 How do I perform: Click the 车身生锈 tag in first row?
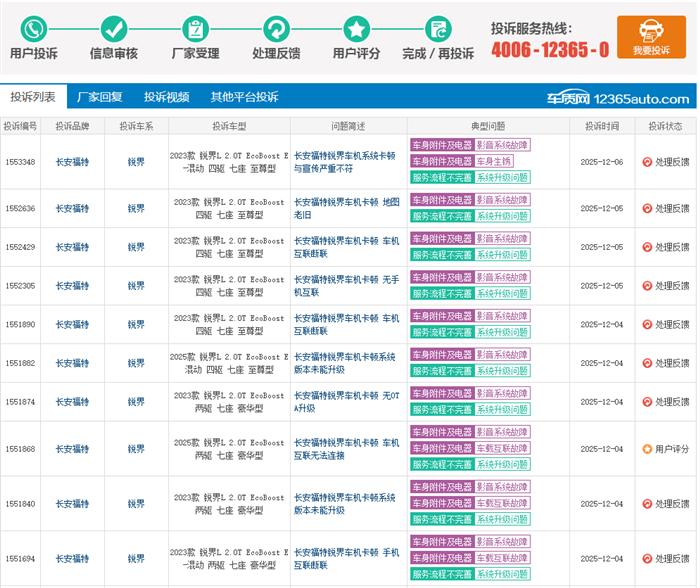494,161
